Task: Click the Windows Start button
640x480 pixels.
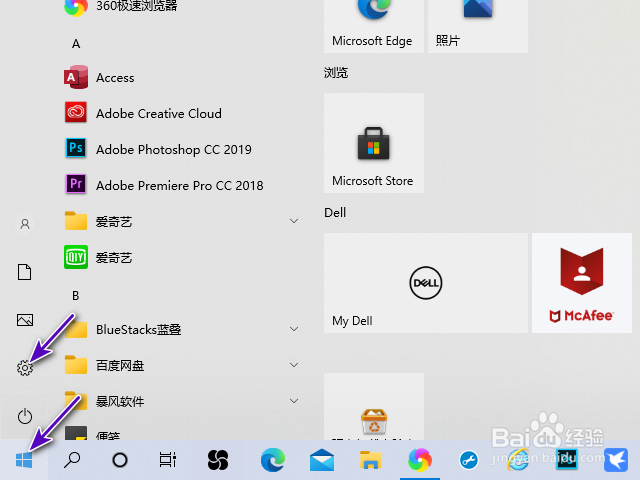Action: pos(24,460)
